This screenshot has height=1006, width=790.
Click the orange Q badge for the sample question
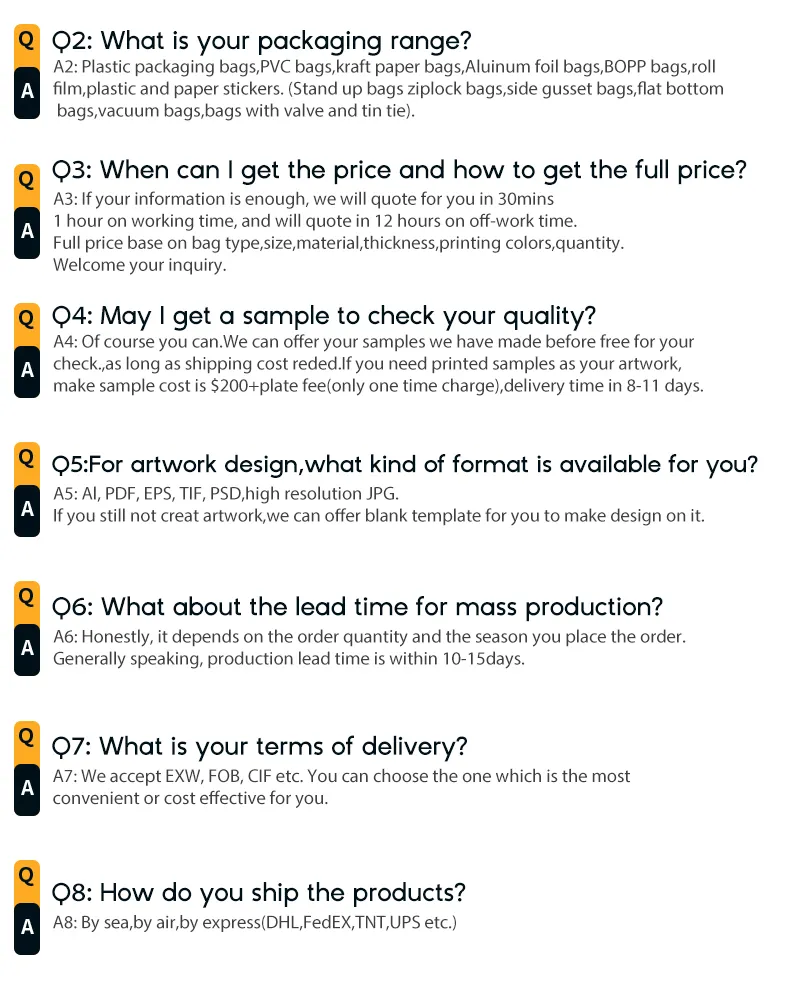27,318
